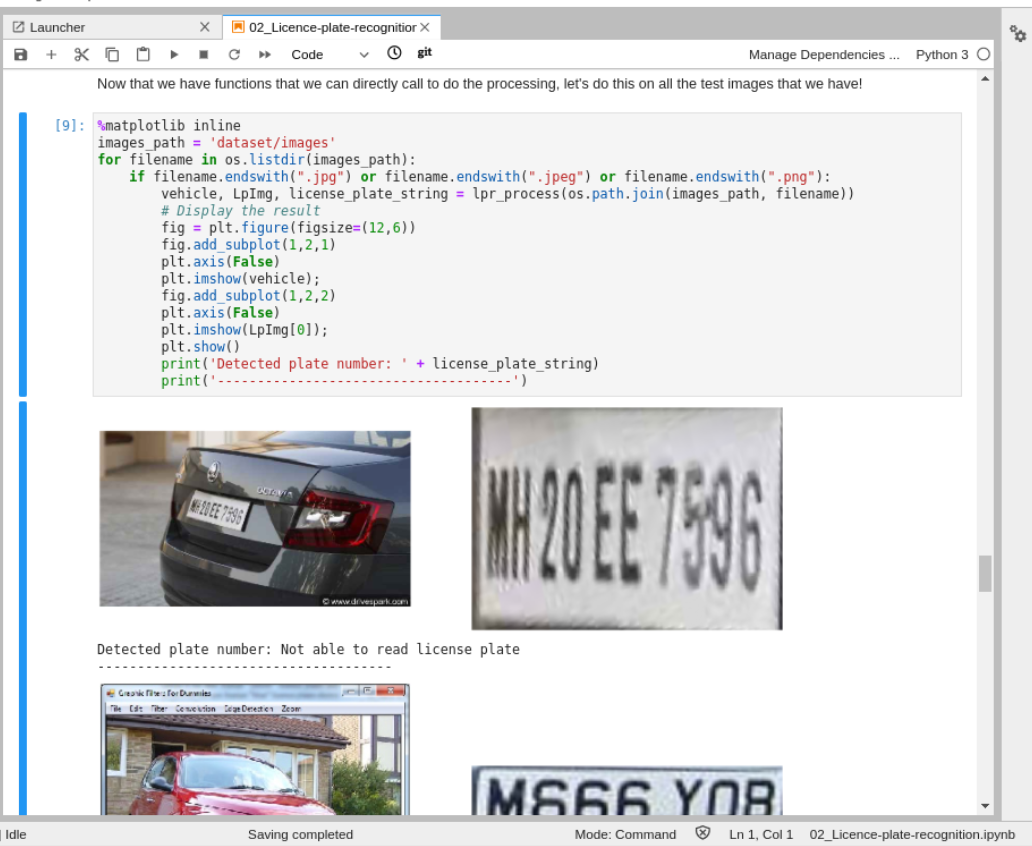The width and height of the screenshot is (1032, 846).
Task: Click inside code cell [9] editor
Action: click(x=527, y=254)
